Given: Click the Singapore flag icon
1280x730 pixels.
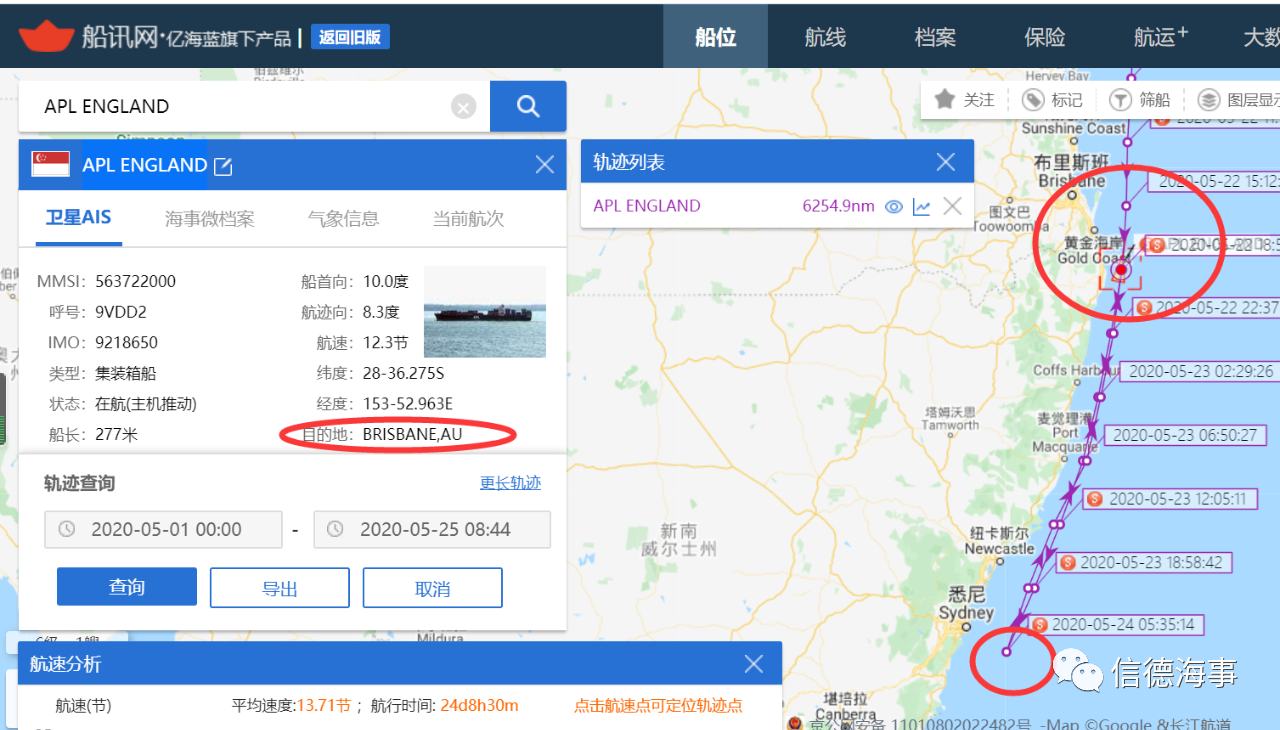Looking at the screenshot, I should tap(51, 164).
